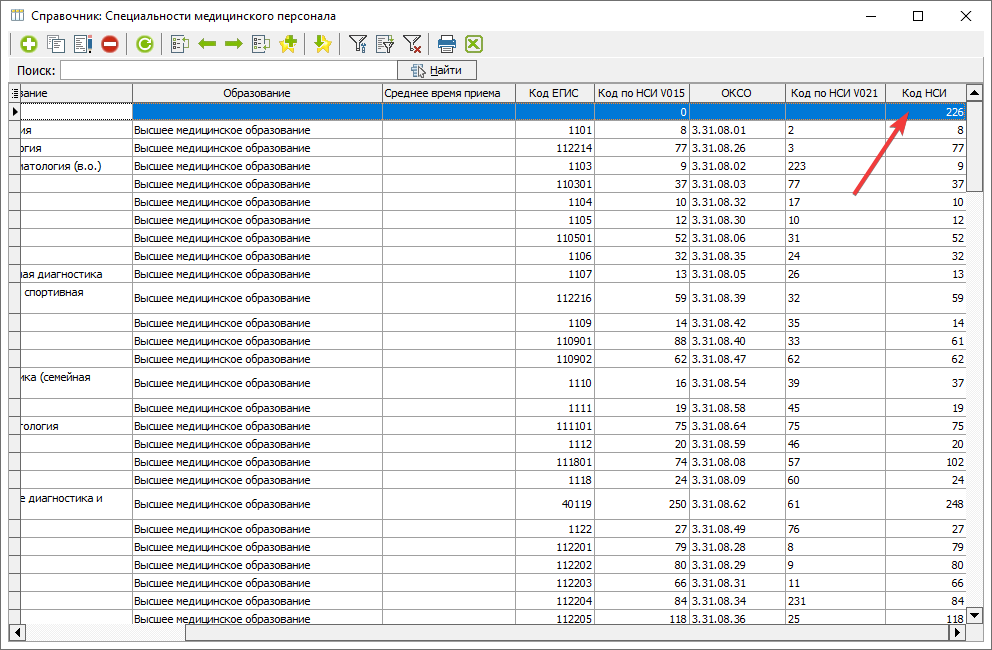This screenshot has height=650, width=992.
Task: Jump to the first record in the list
Action: [x=180, y=44]
